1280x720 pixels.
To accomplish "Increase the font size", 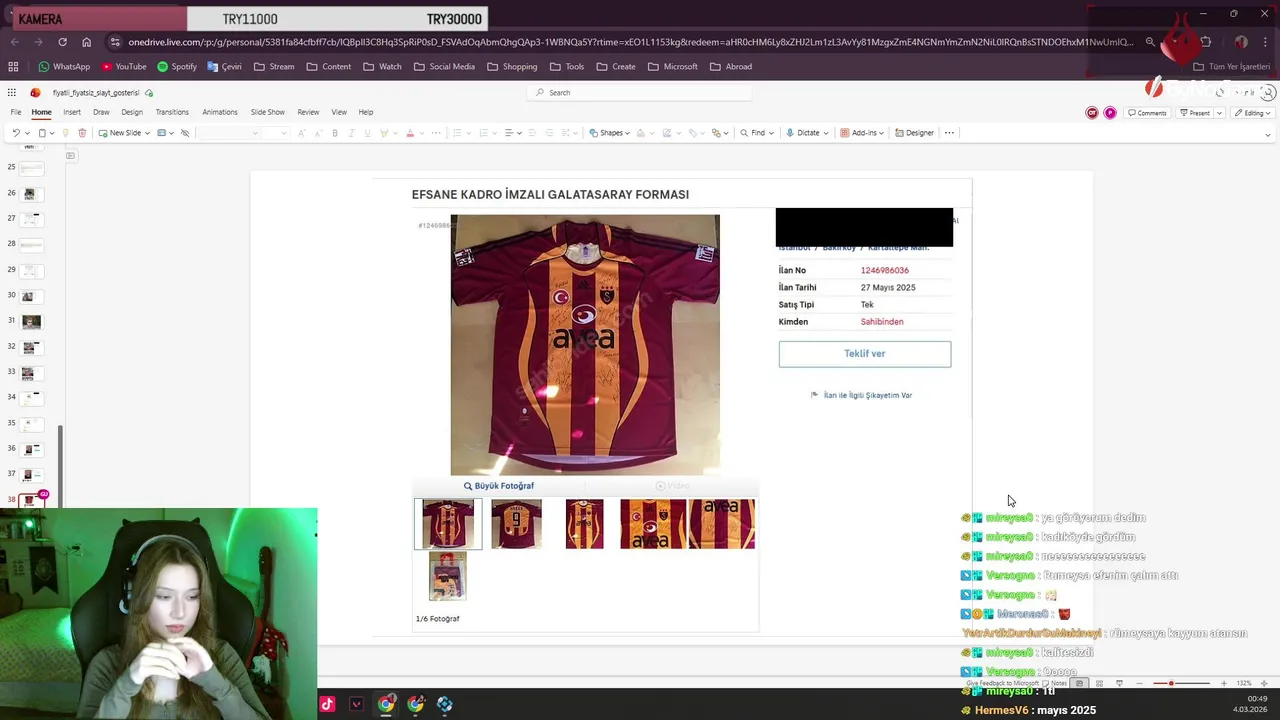I will (302, 133).
